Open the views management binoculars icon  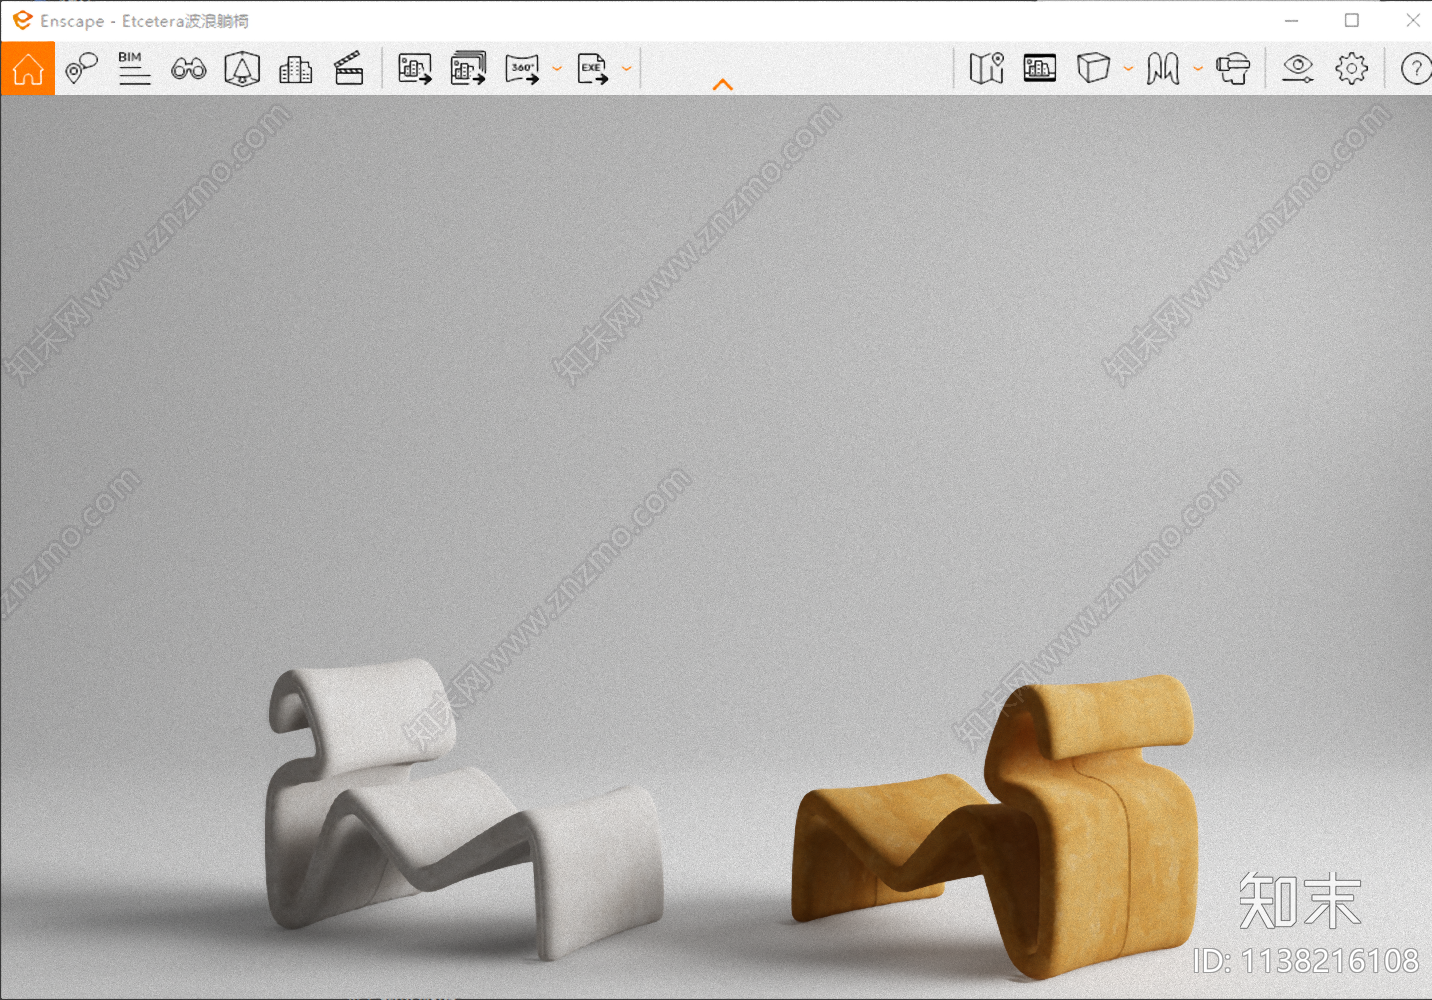pos(189,68)
